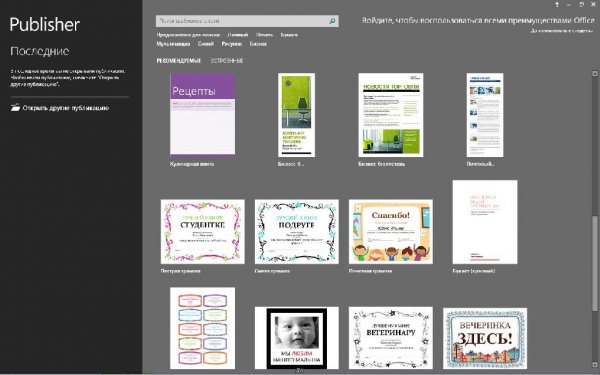Click the magnifier search icon in the template search box
Viewport: 600px width, 375px height.
tap(332, 21)
